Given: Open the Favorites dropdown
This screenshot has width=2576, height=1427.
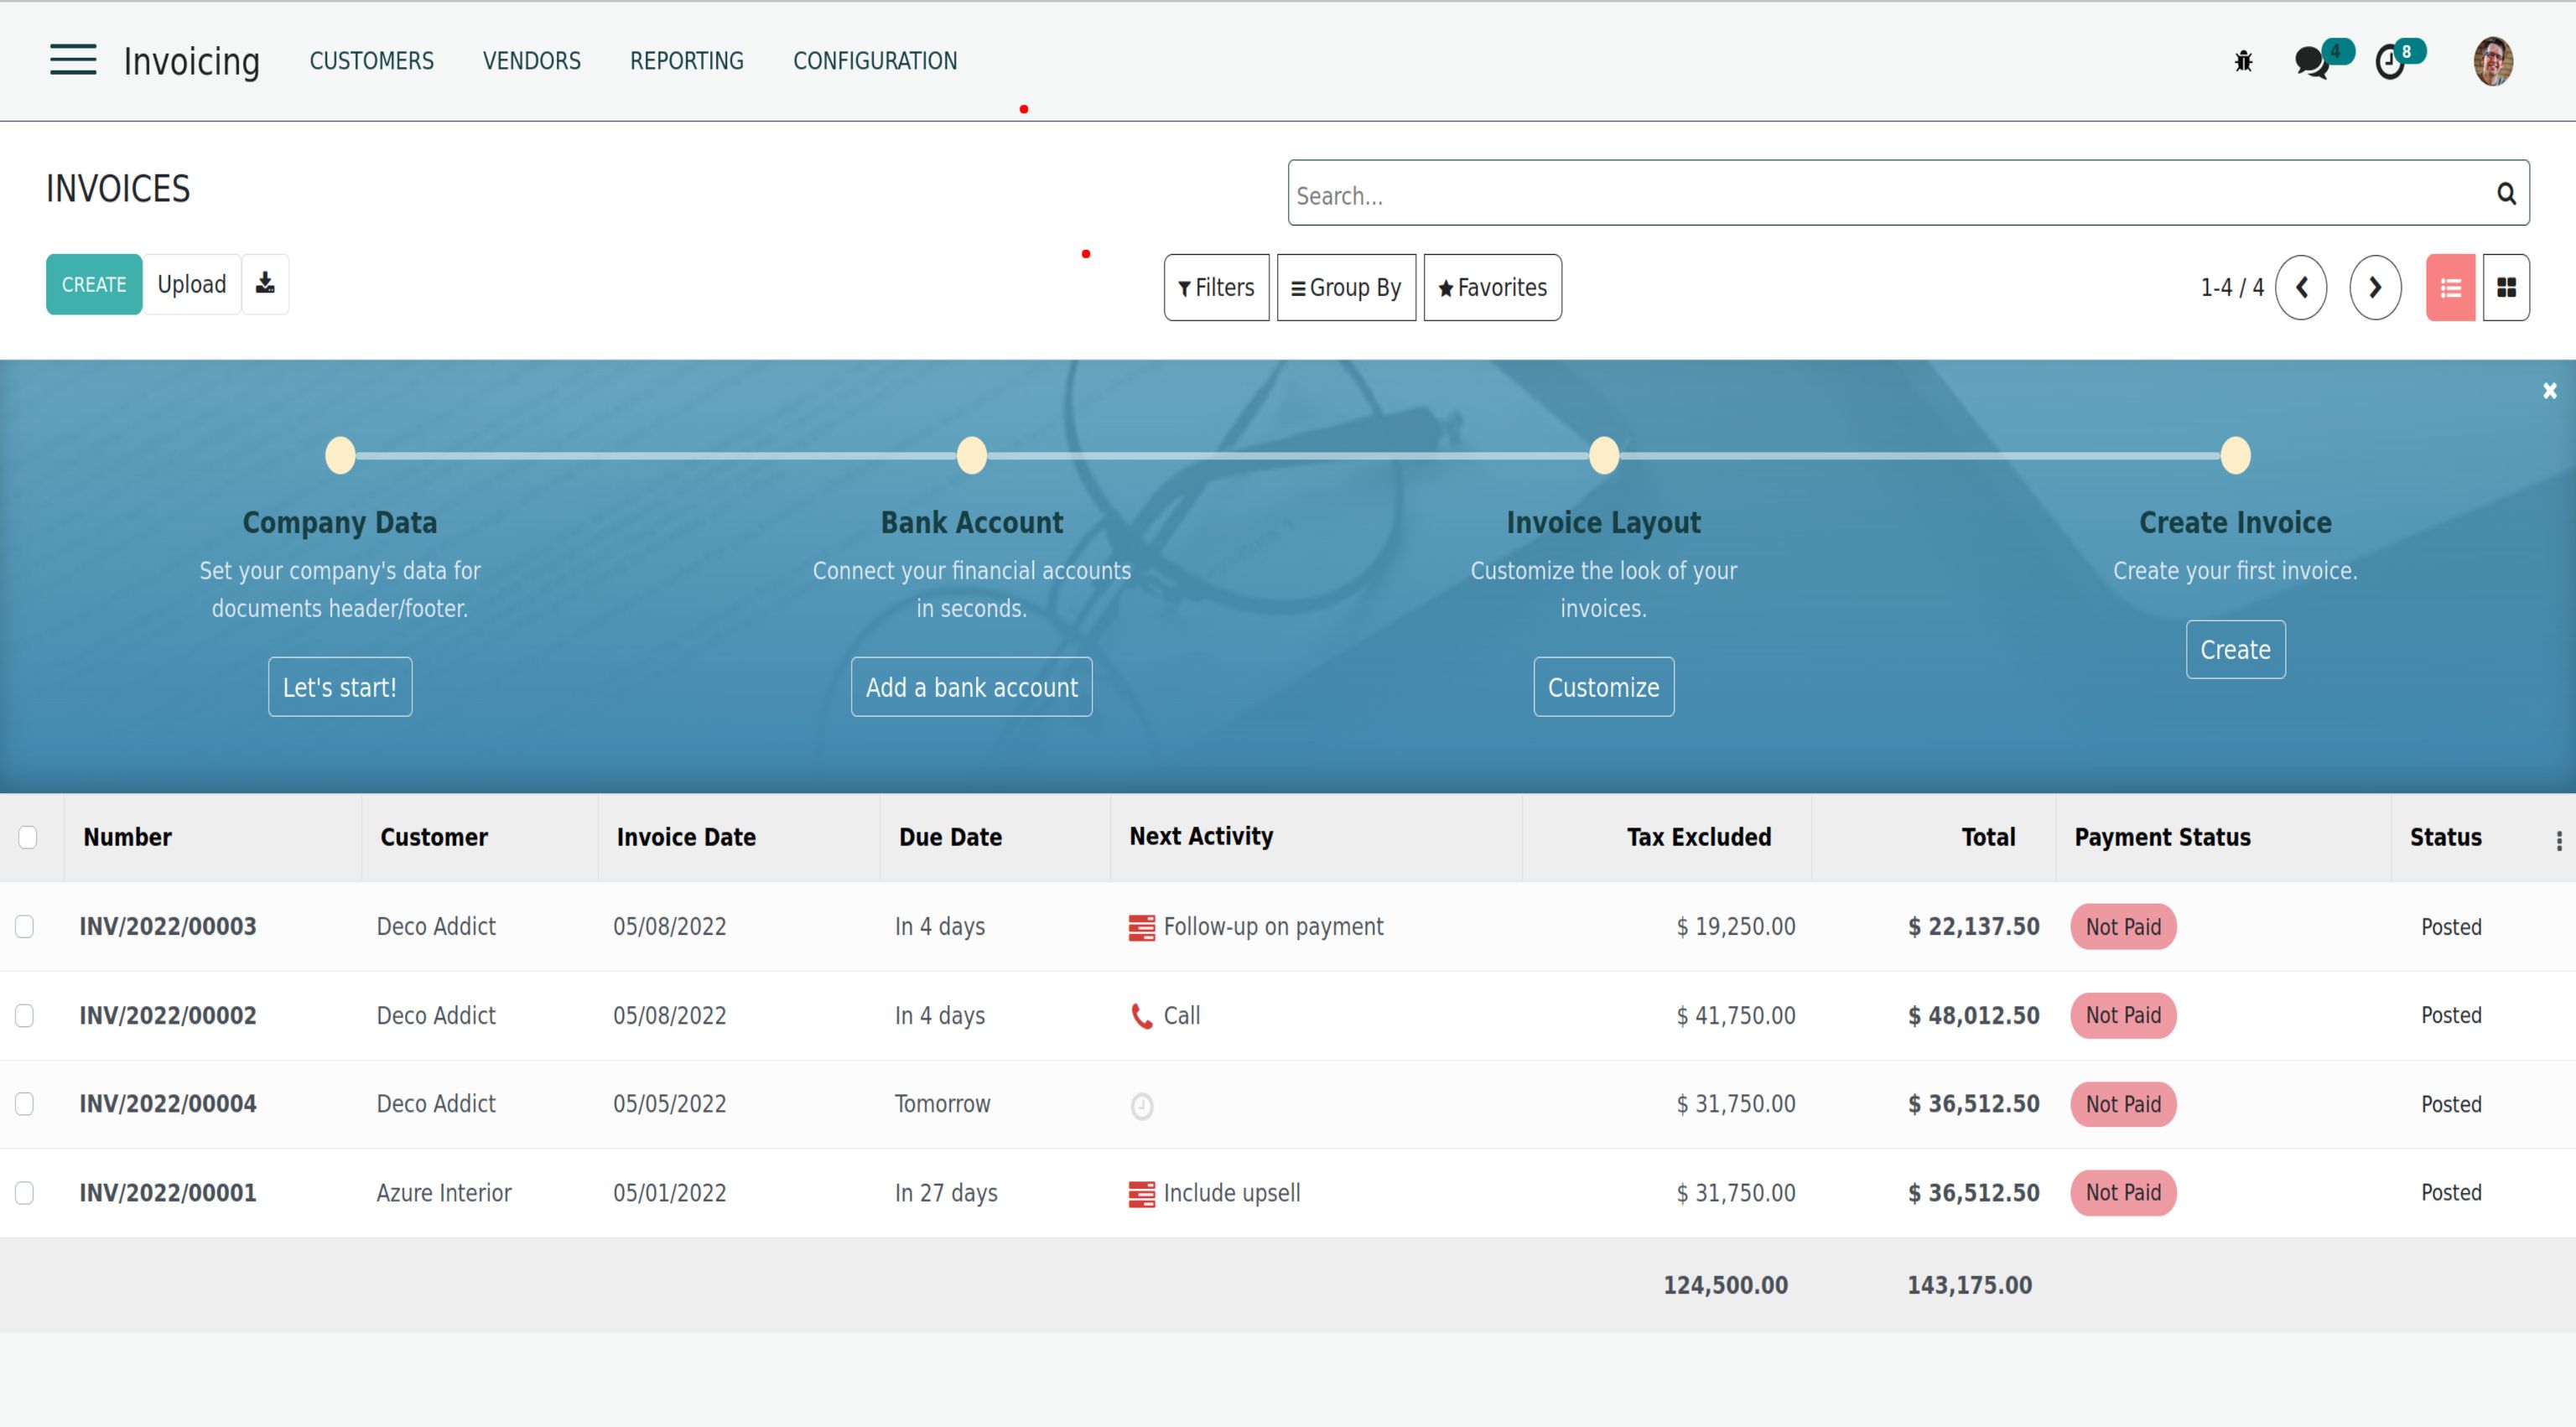Looking at the screenshot, I should coord(1492,288).
